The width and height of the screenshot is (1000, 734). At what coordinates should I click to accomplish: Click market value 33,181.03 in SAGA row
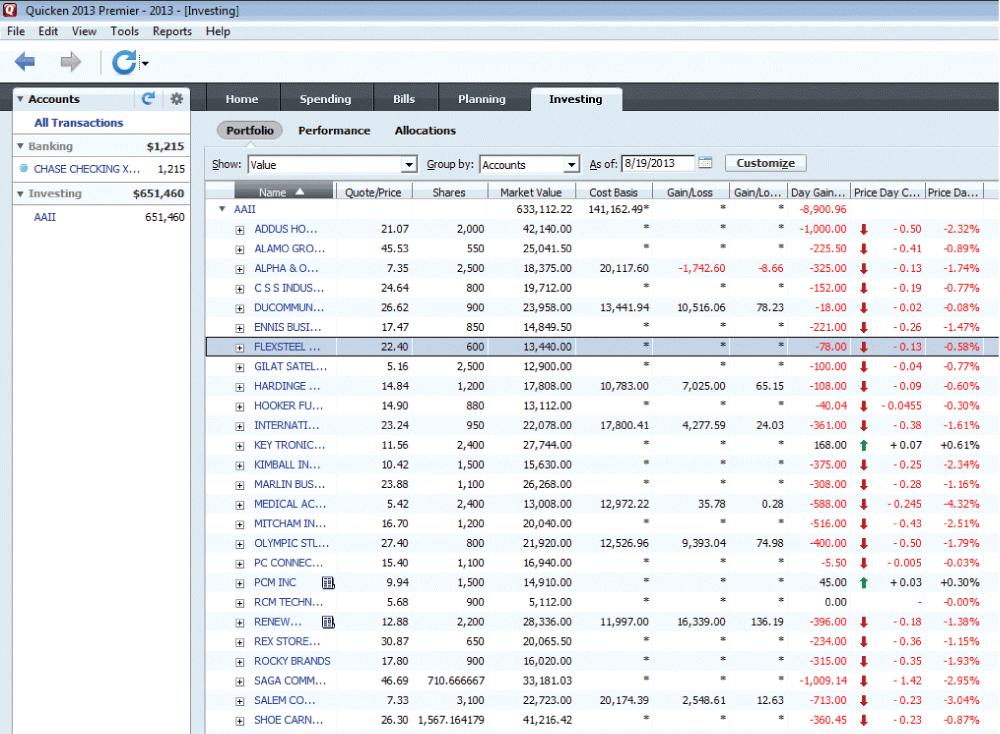click(547, 680)
